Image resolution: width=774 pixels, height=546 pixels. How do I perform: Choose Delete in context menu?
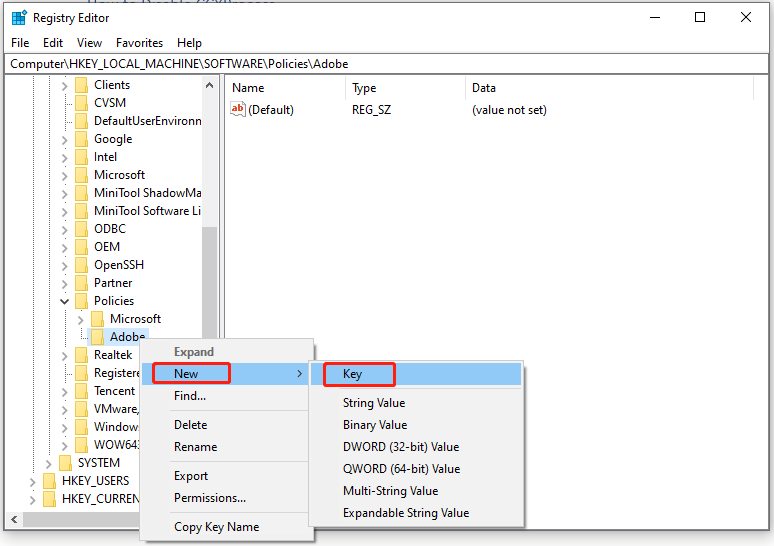225,425
